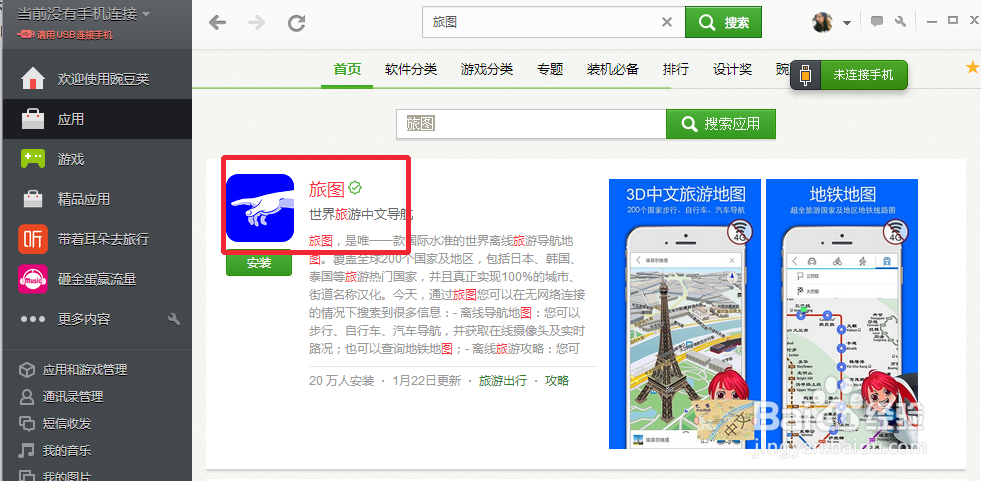Image resolution: width=981 pixels, height=481 pixels.
Task: Click the wrench beside 更多内容
Action: pos(174,319)
